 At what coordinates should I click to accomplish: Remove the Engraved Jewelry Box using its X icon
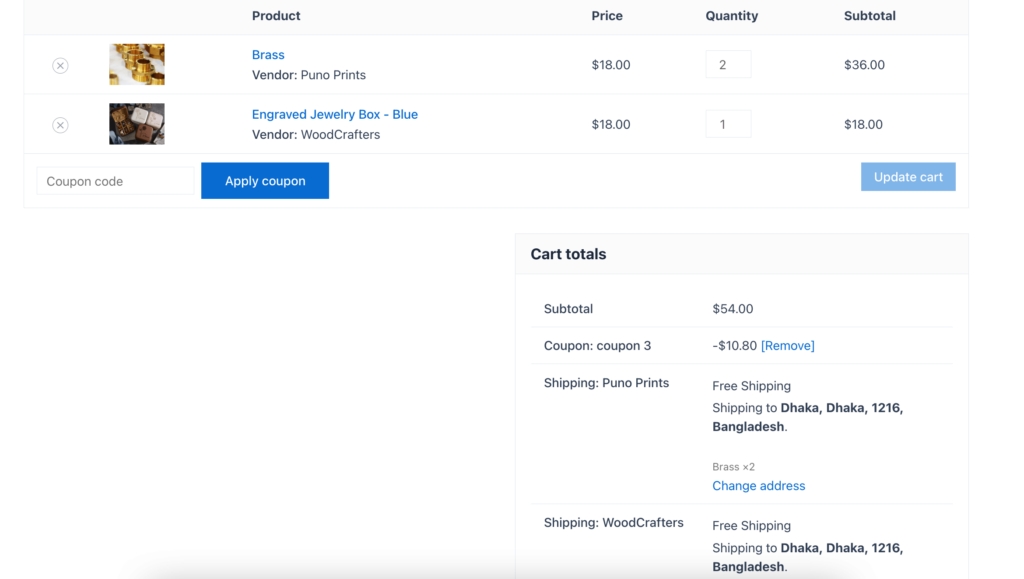pos(60,124)
